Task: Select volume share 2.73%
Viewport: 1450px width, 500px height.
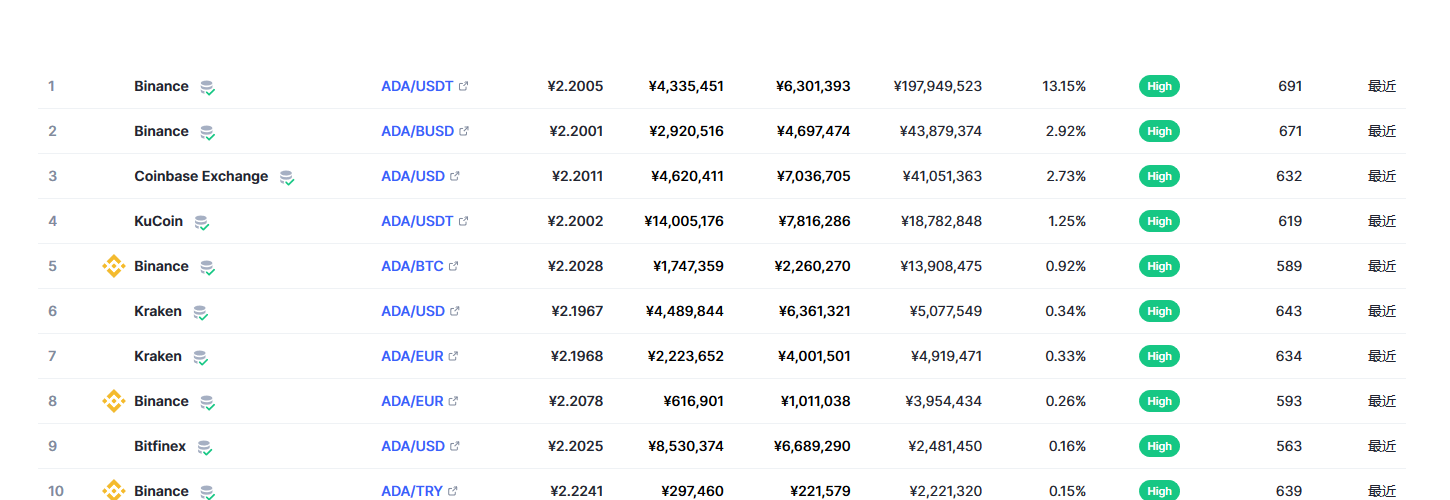Action: pos(1066,176)
